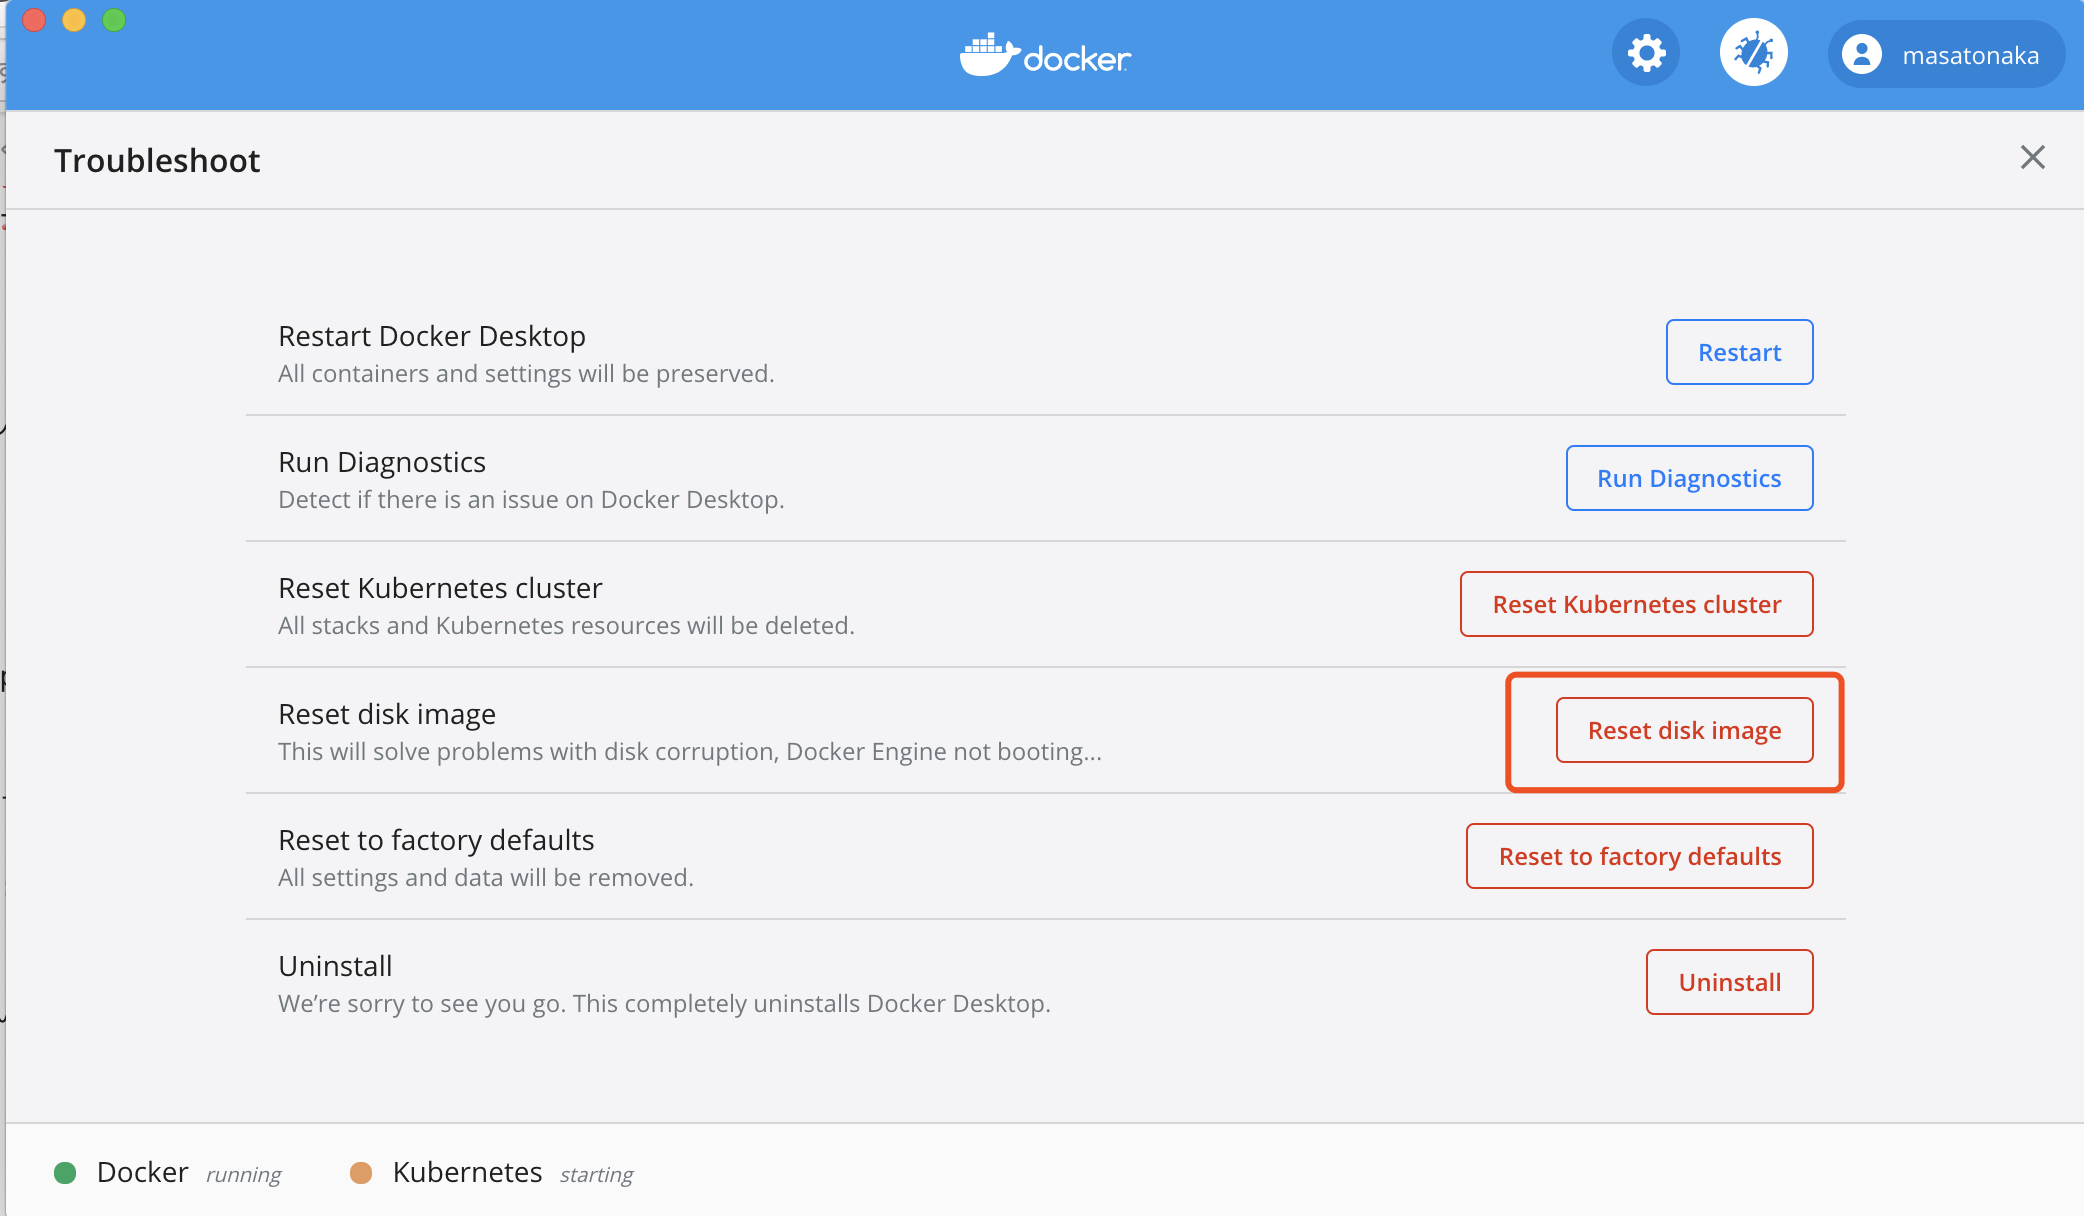The height and width of the screenshot is (1216, 2084).
Task: Click the 'Detect if there is an issue' description
Action: [531, 499]
